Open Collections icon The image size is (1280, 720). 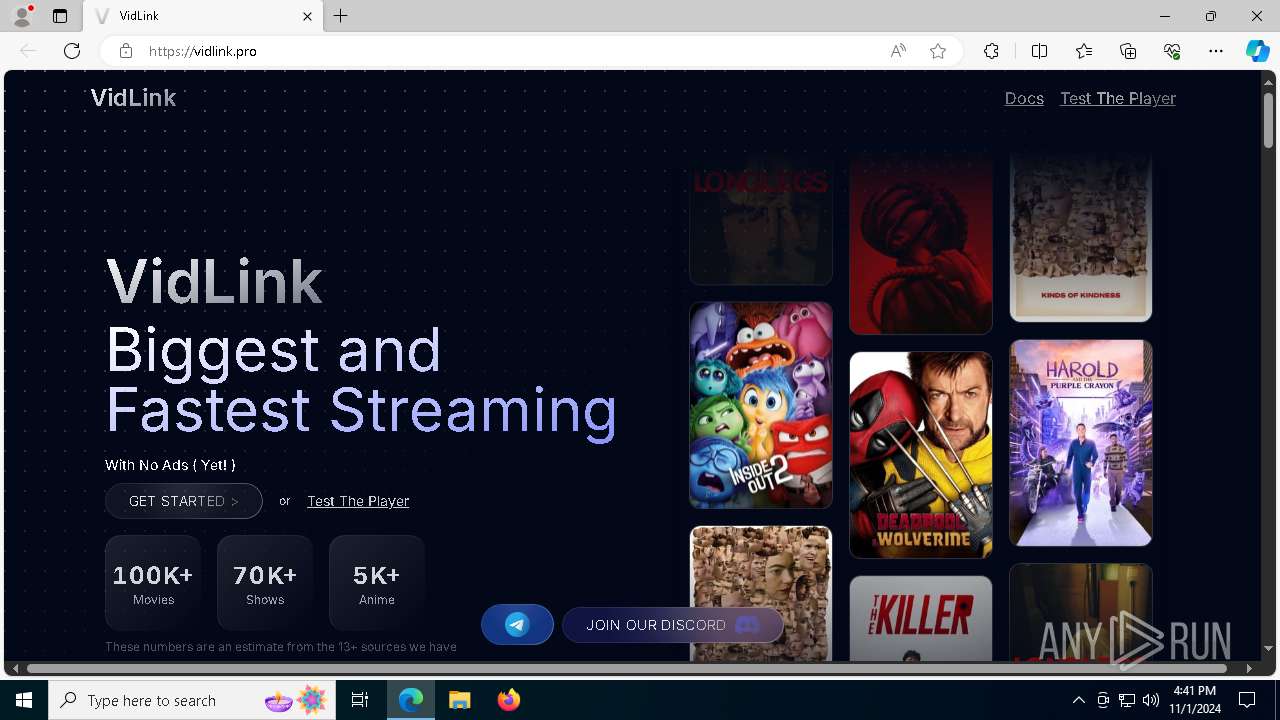(x=1128, y=51)
